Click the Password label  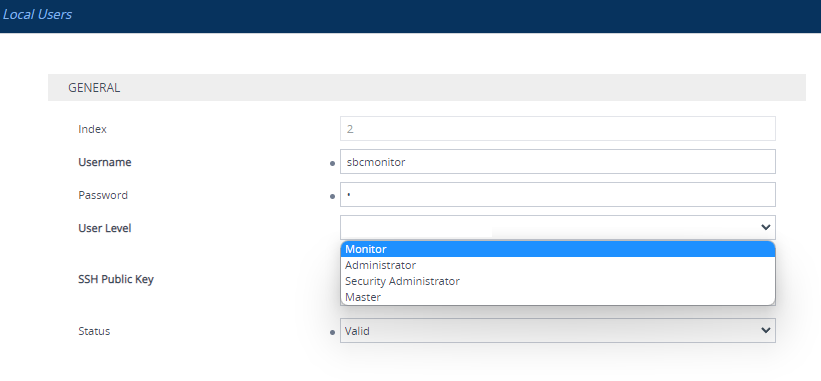(x=103, y=195)
